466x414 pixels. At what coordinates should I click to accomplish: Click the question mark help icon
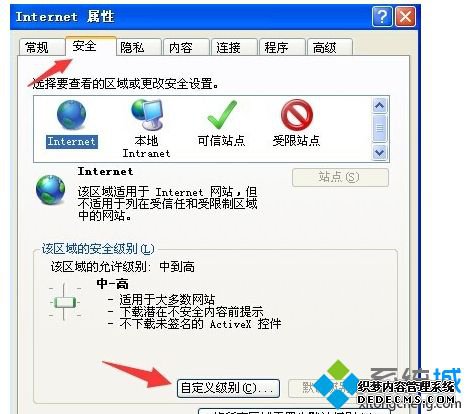coord(382,16)
